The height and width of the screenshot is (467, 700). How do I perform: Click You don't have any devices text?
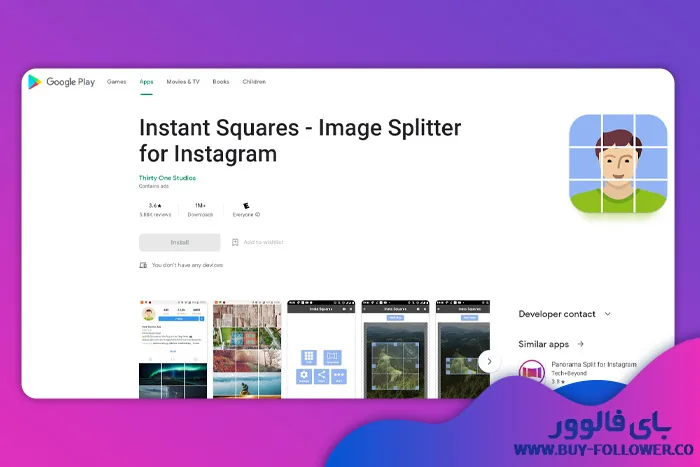tap(187, 265)
